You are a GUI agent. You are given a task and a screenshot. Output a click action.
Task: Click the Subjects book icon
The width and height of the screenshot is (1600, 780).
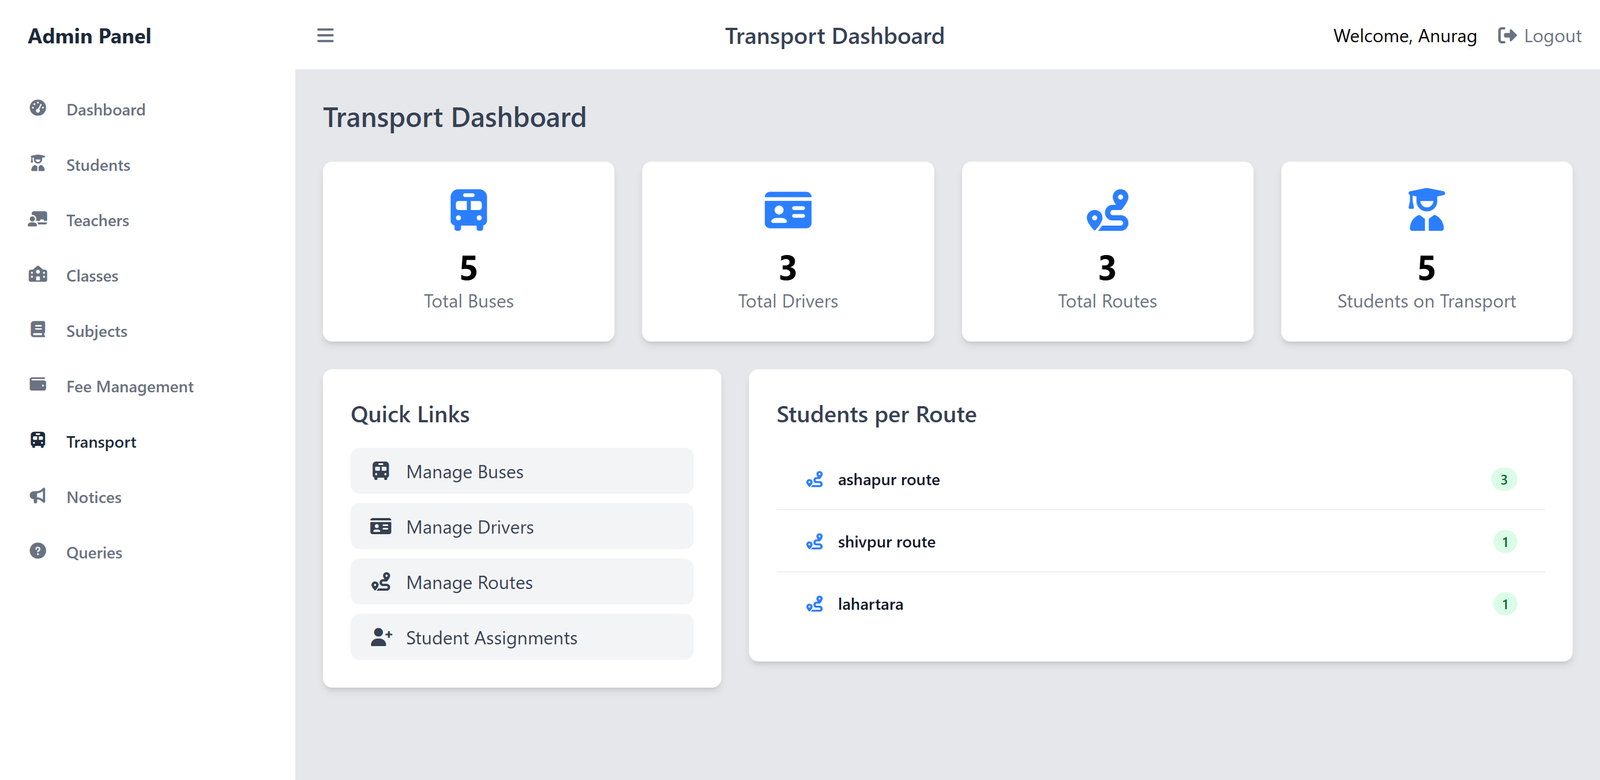coord(38,330)
